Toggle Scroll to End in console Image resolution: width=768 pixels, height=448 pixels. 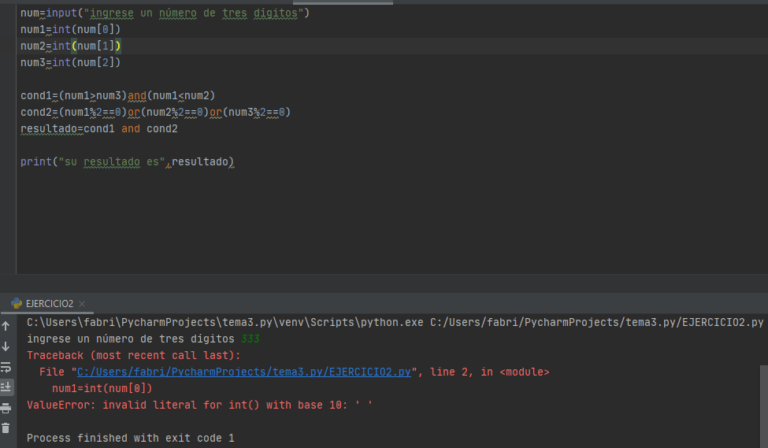6,387
